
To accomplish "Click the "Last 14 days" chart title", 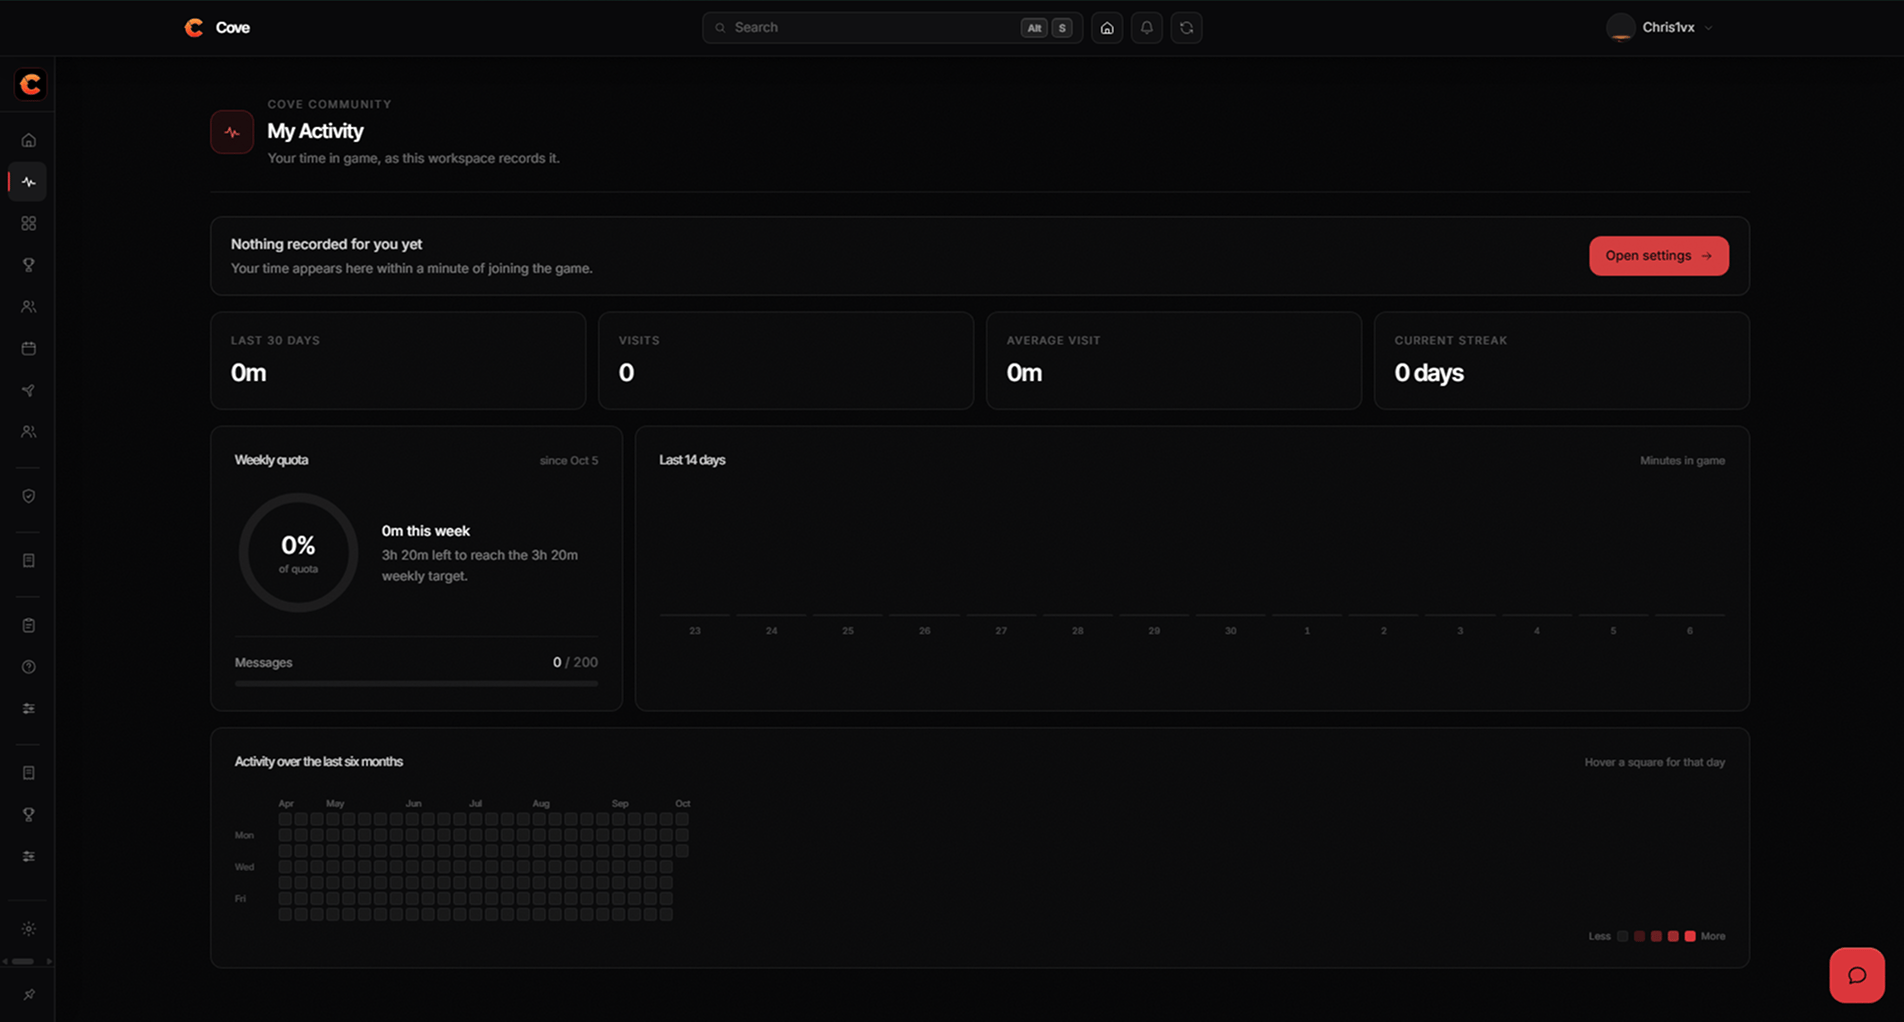I will coord(692,460).
